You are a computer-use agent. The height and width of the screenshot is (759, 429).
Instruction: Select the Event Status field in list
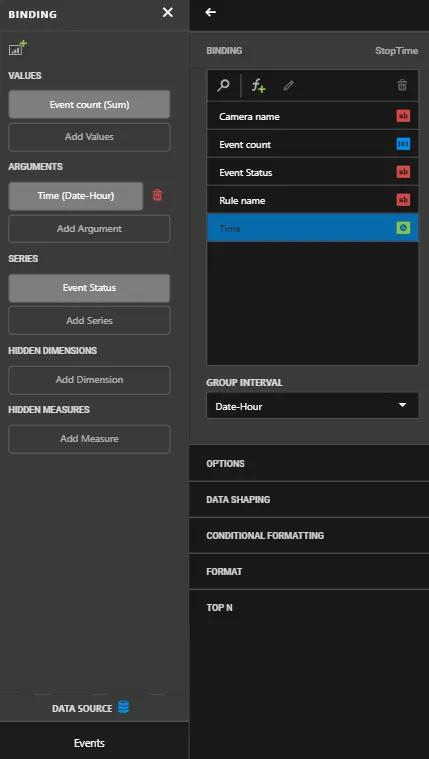(312, 172)
